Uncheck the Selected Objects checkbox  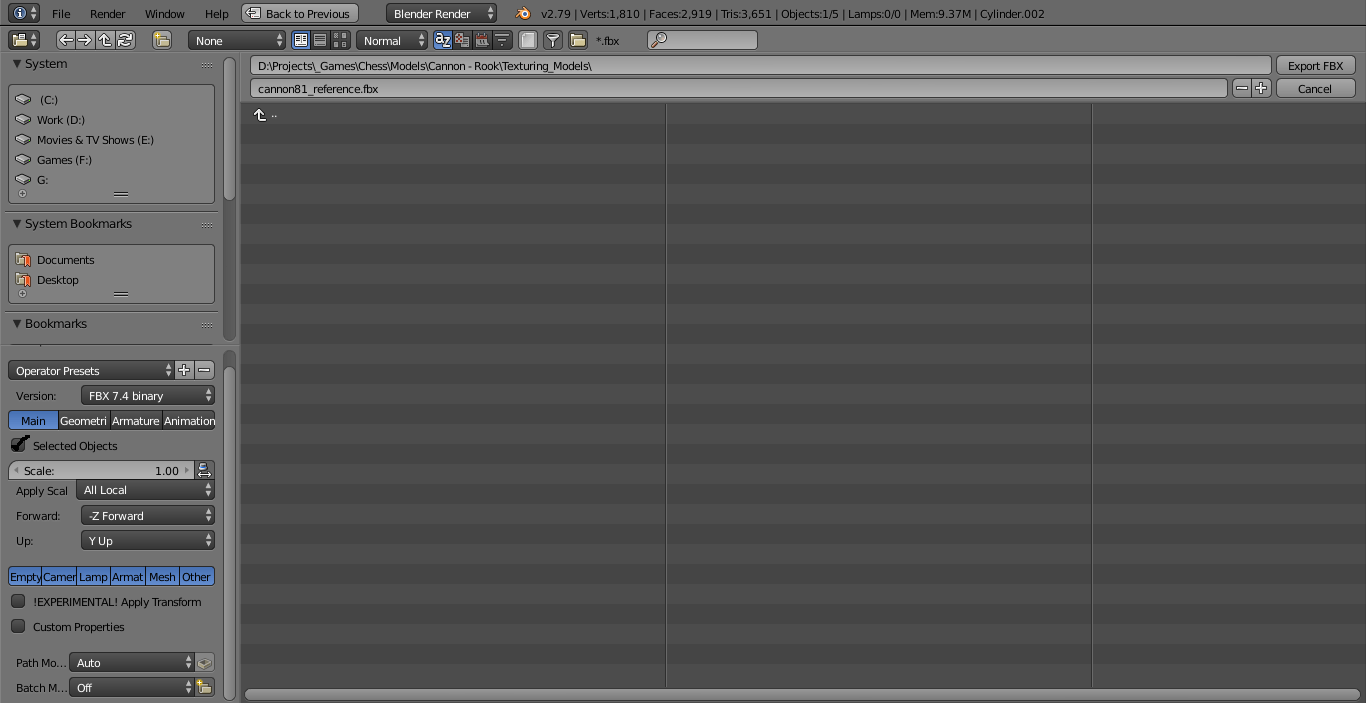pyautogui.click(x=17, y=446)
